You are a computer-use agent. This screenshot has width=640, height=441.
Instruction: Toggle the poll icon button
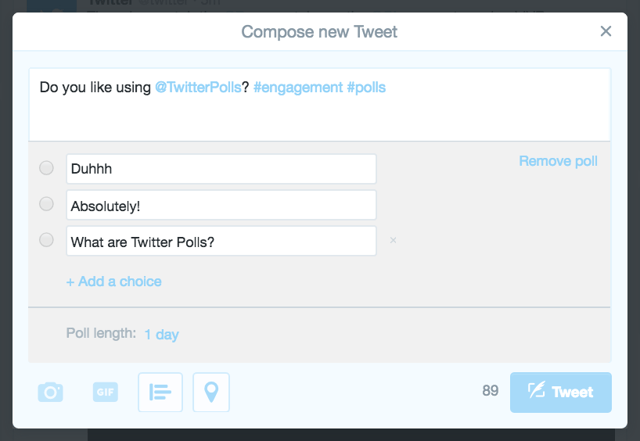click(x=160, y=392)
